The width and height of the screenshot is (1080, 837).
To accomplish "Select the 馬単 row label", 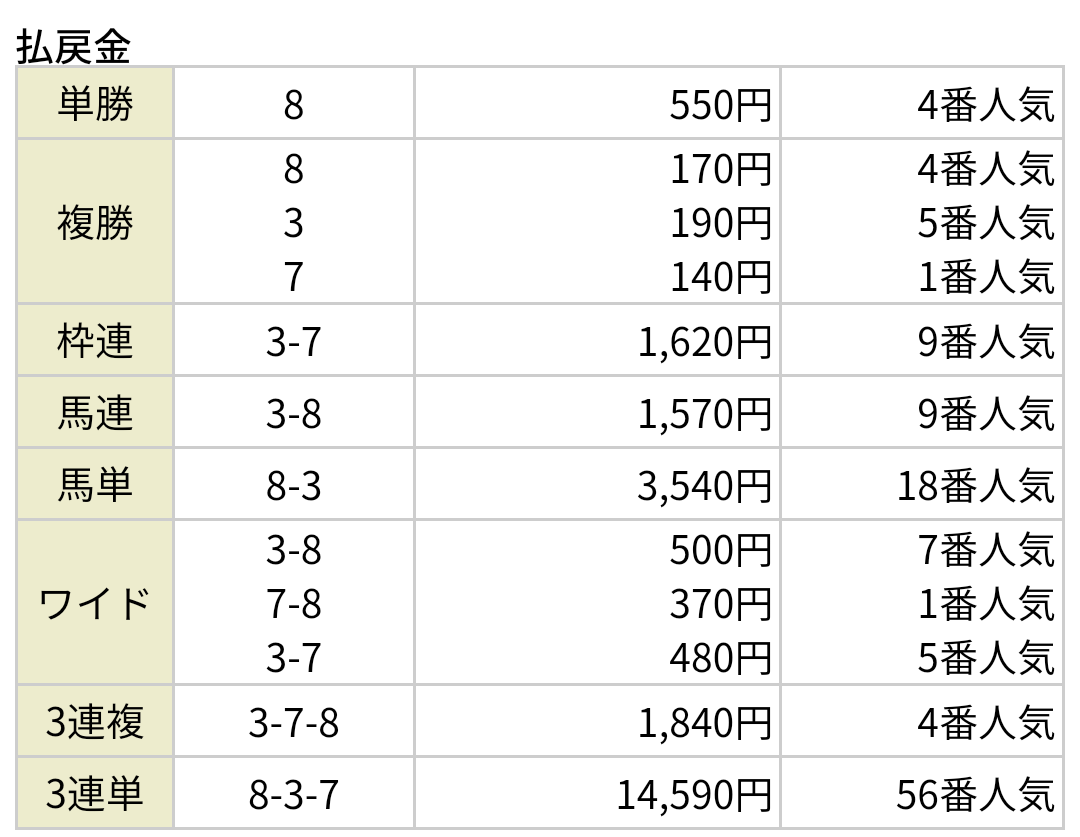I will pyautogui.click(x=95, y=484).
